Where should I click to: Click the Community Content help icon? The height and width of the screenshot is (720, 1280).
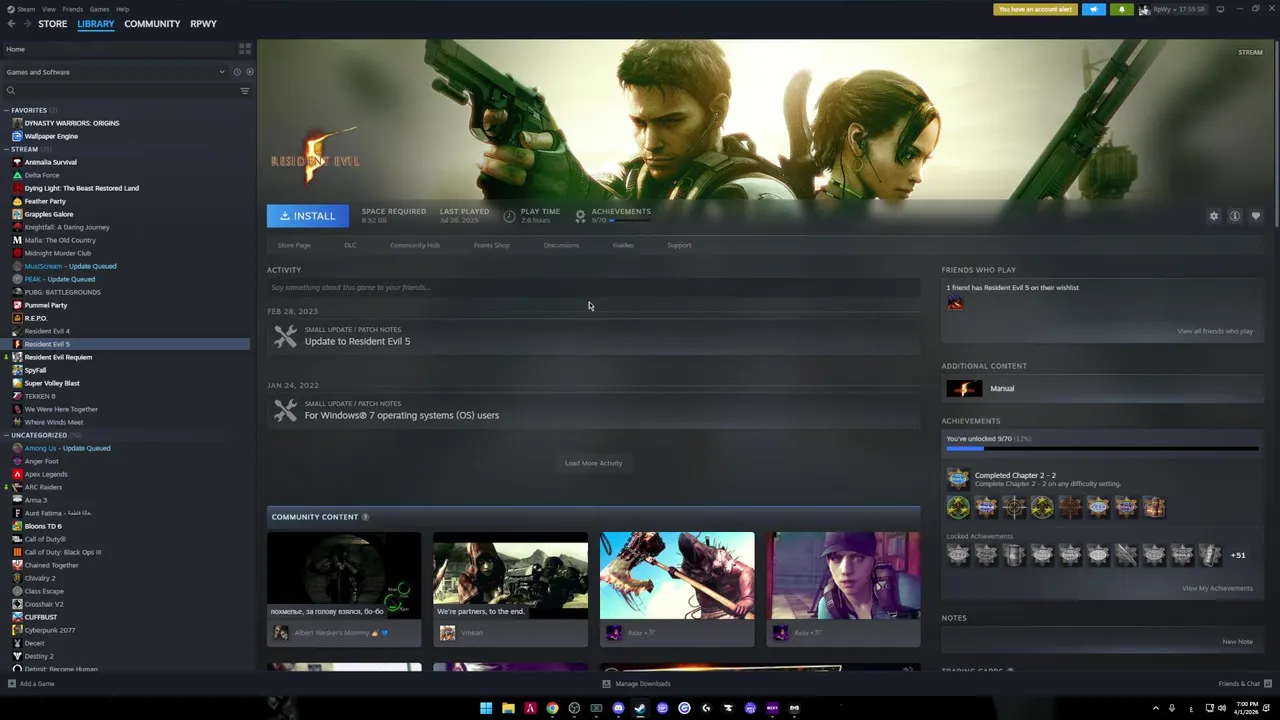pyautogui.click(x=365, y=517)
